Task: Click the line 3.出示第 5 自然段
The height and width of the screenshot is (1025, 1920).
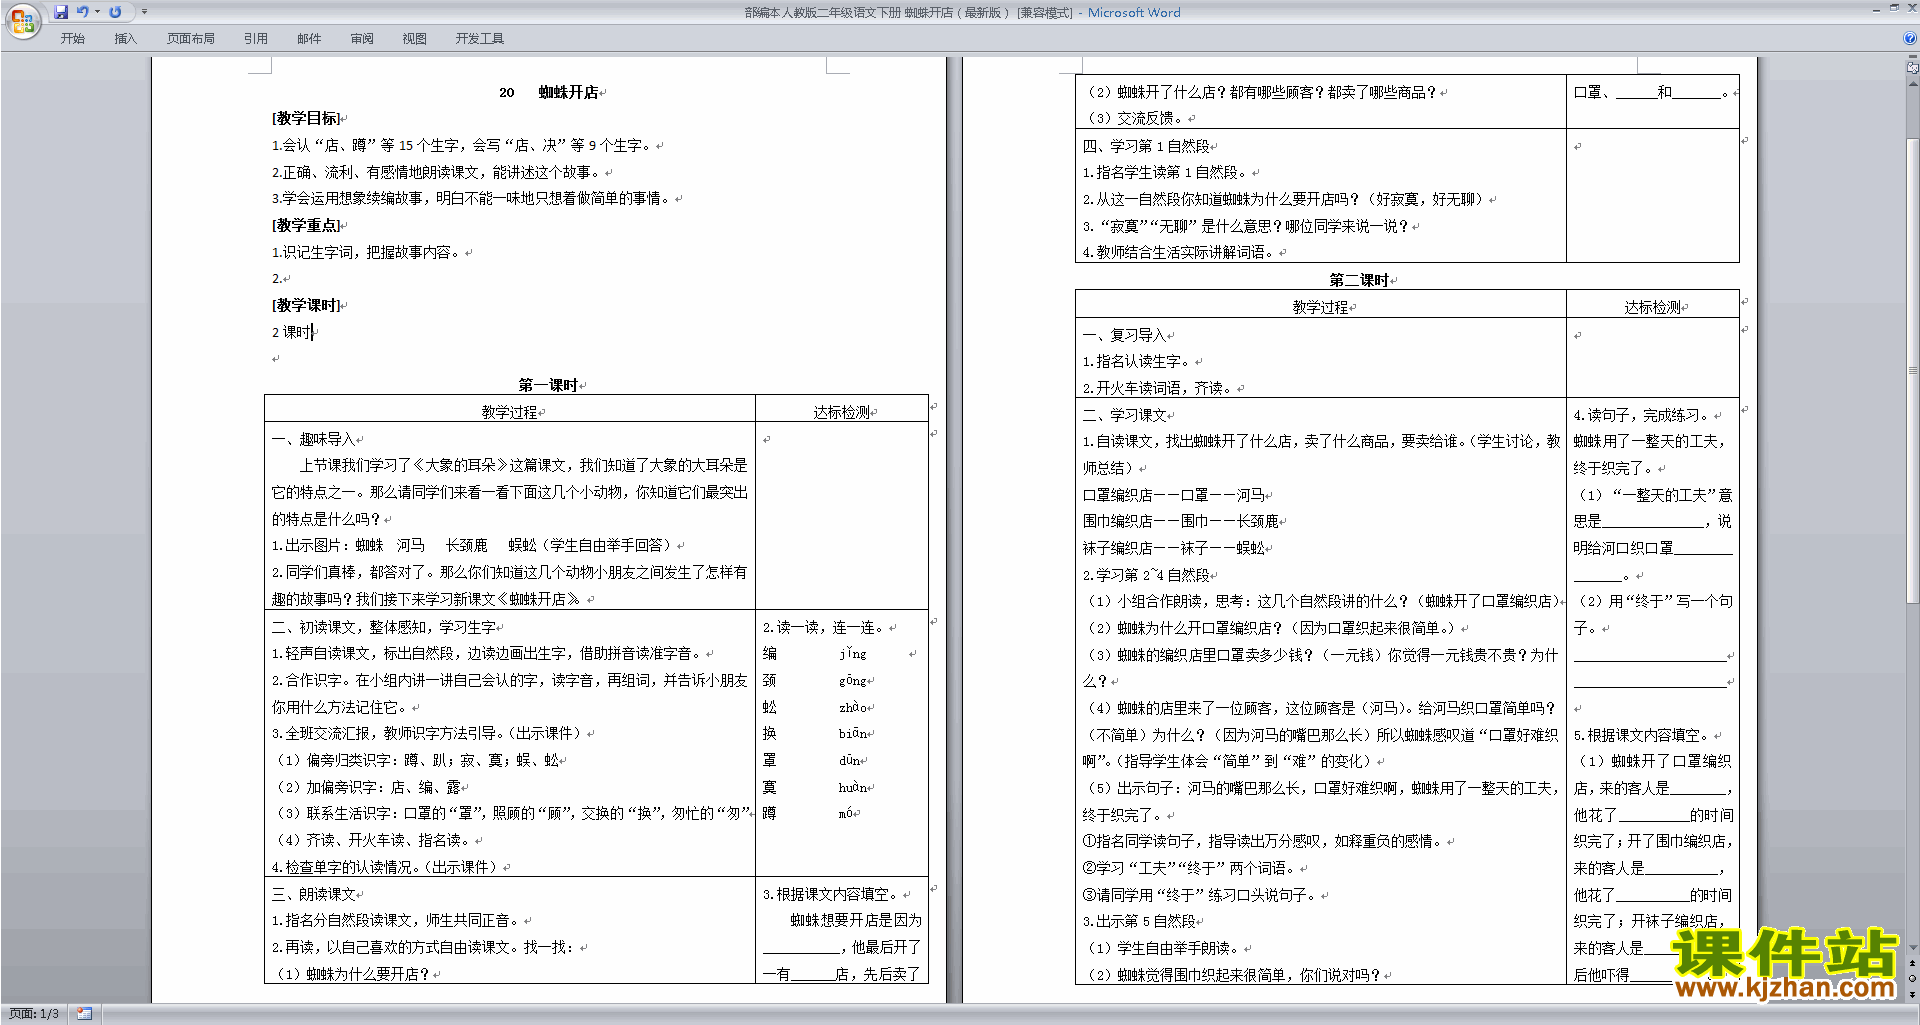Action: coord(1139,921)
